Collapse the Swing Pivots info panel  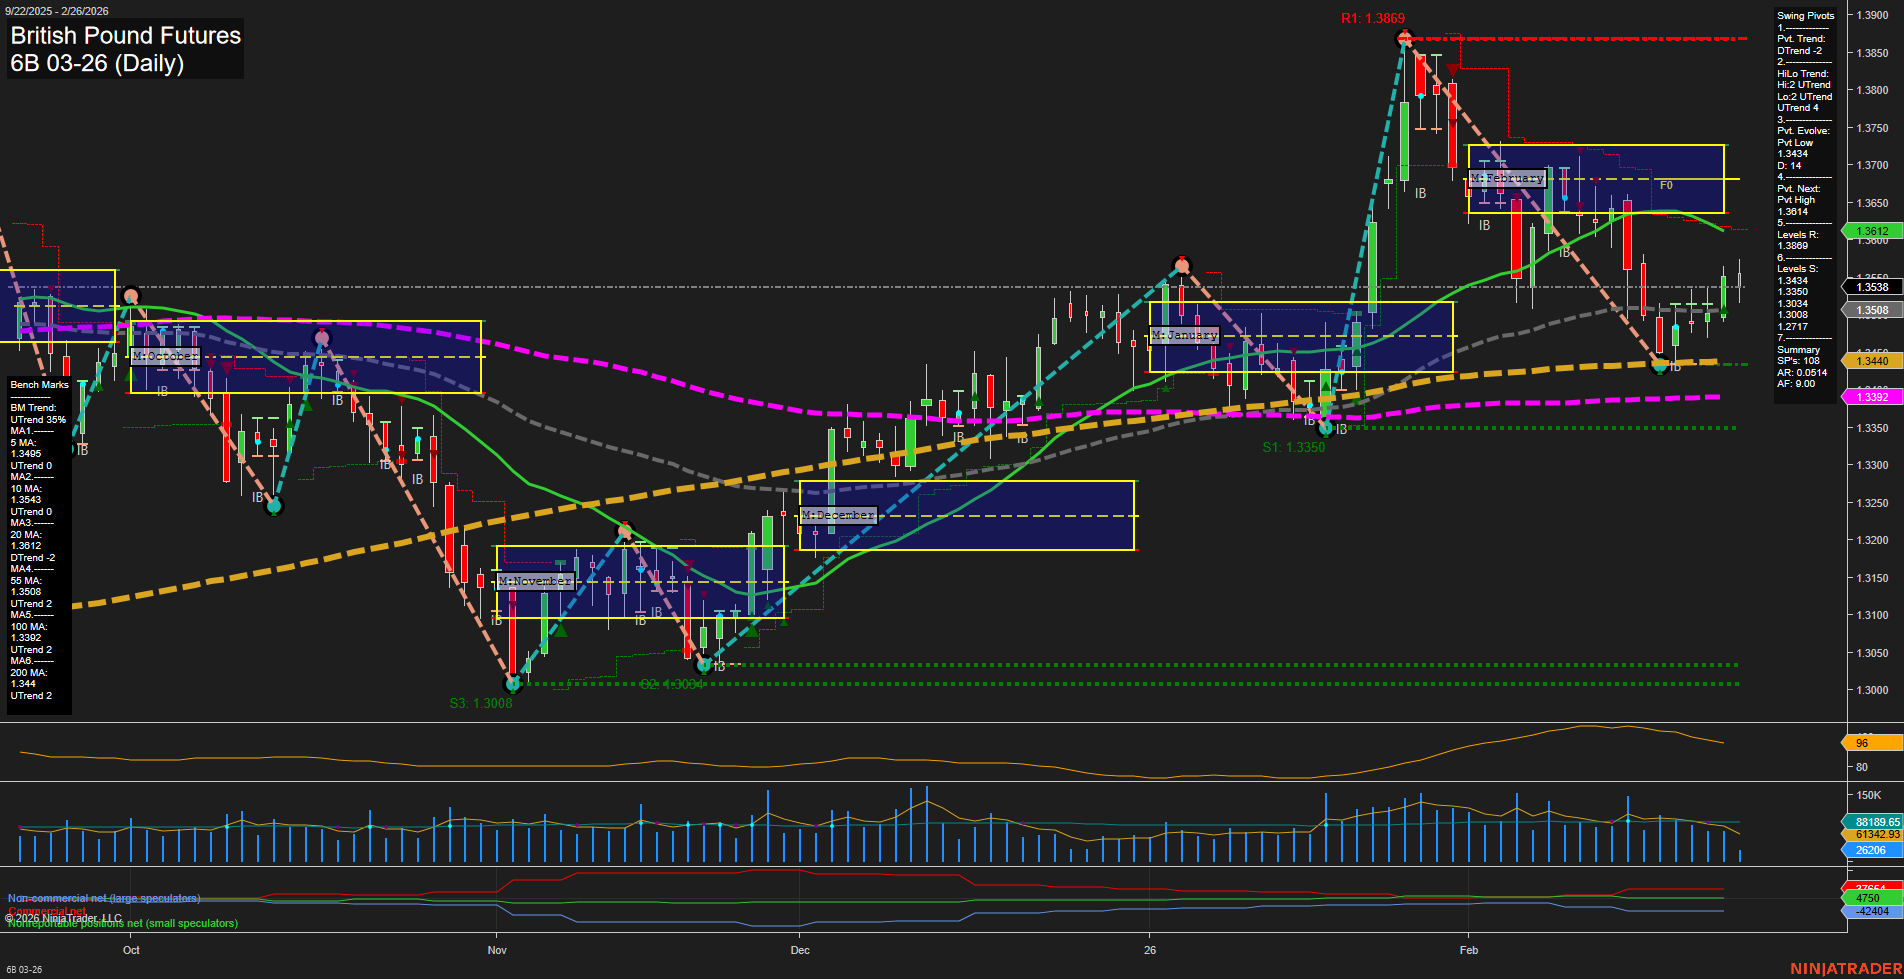(x=1806, y=15)
